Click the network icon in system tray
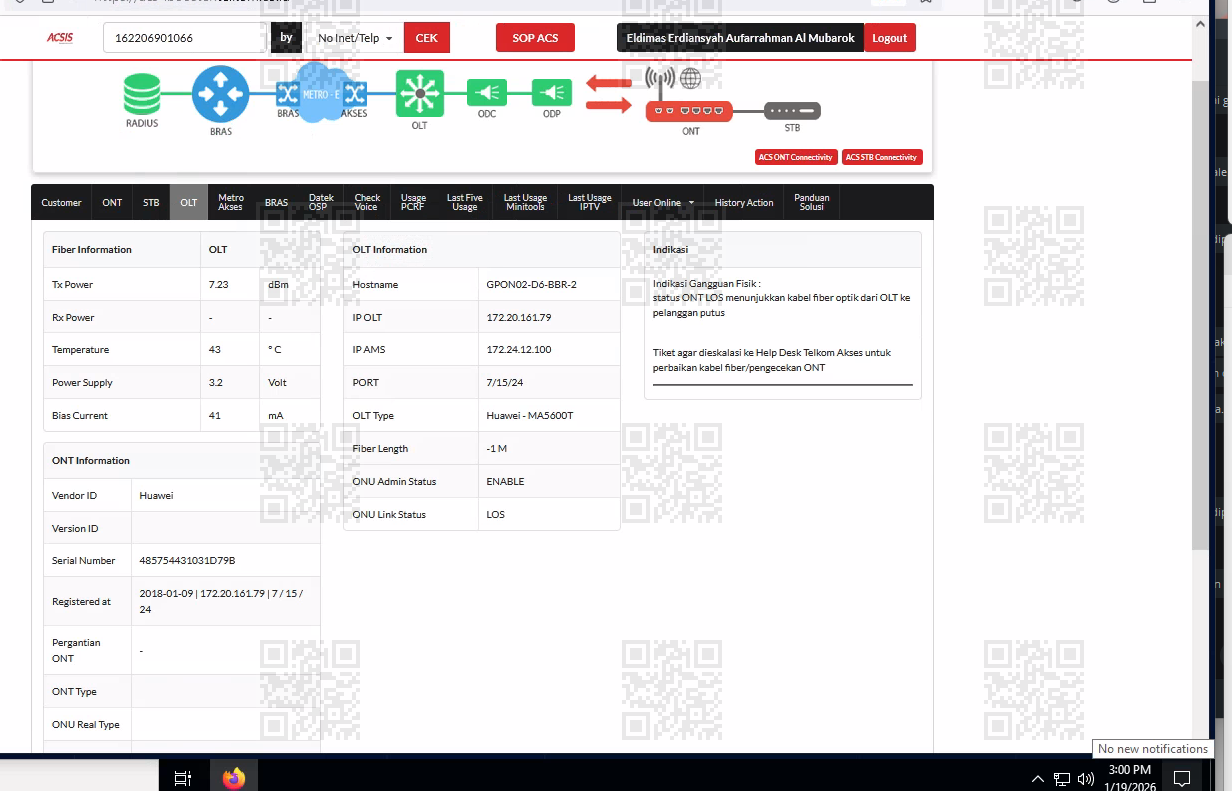The height and width of the screenshot is (791, 1232). click(x=1062, y=778)
